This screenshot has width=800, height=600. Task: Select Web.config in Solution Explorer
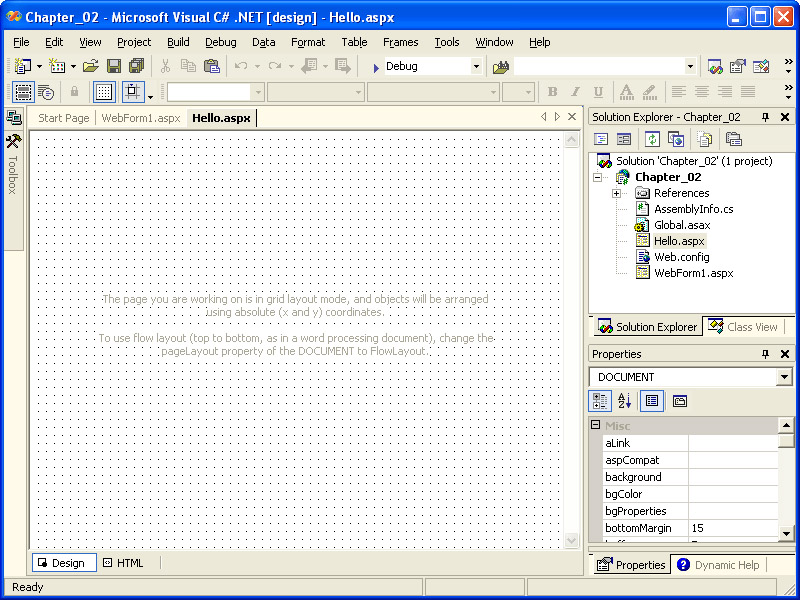tap(681, 257)
